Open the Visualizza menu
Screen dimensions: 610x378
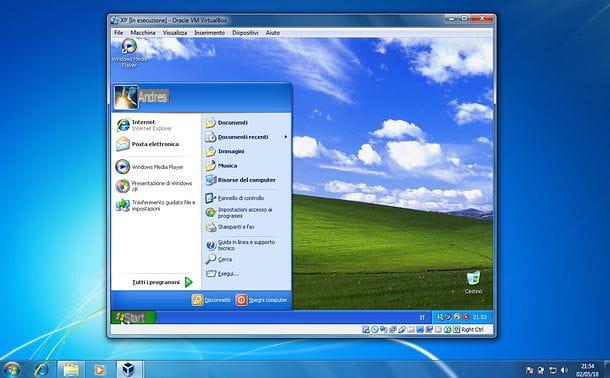pyautogui.click(x=175, y=33)
